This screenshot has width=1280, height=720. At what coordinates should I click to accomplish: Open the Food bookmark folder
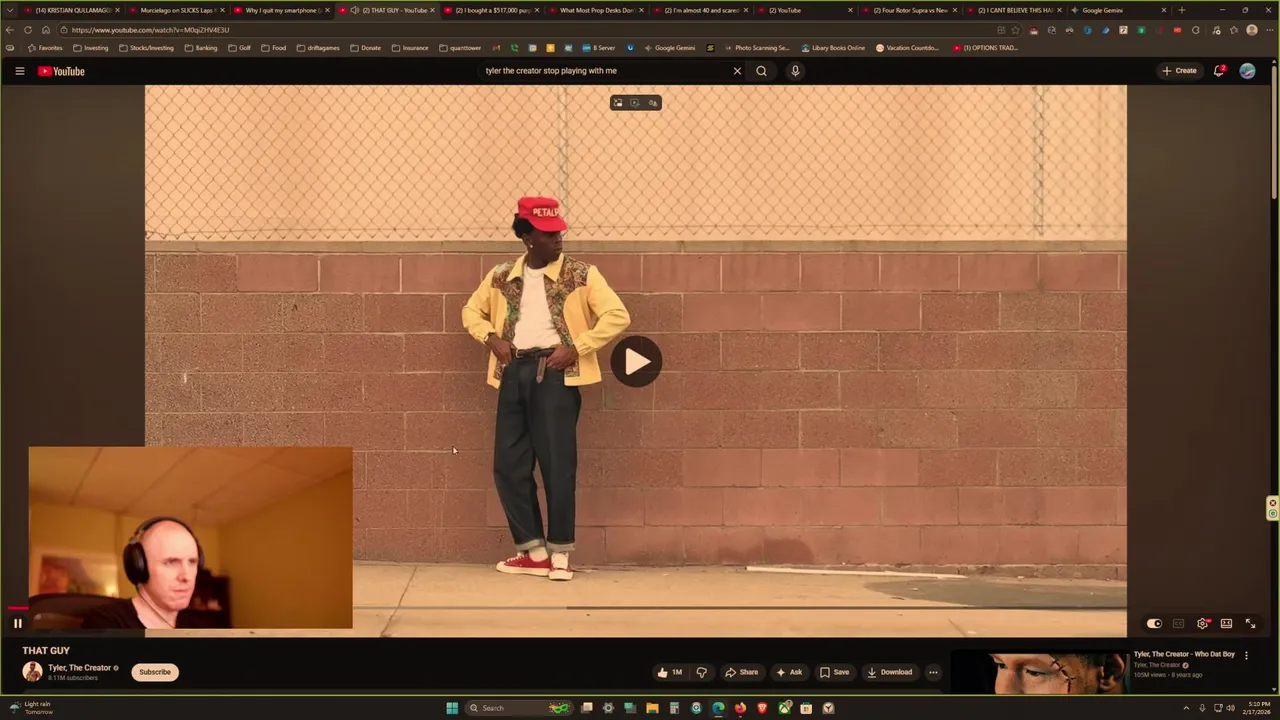(273, 48)
